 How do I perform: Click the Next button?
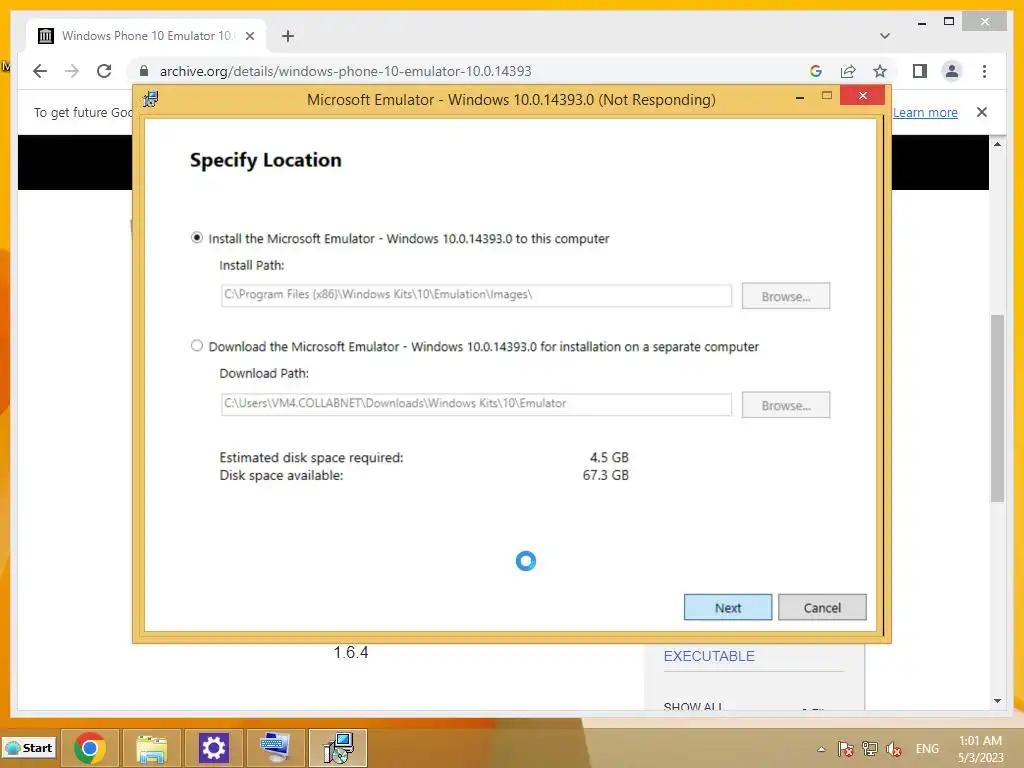[x=728, y=607]
